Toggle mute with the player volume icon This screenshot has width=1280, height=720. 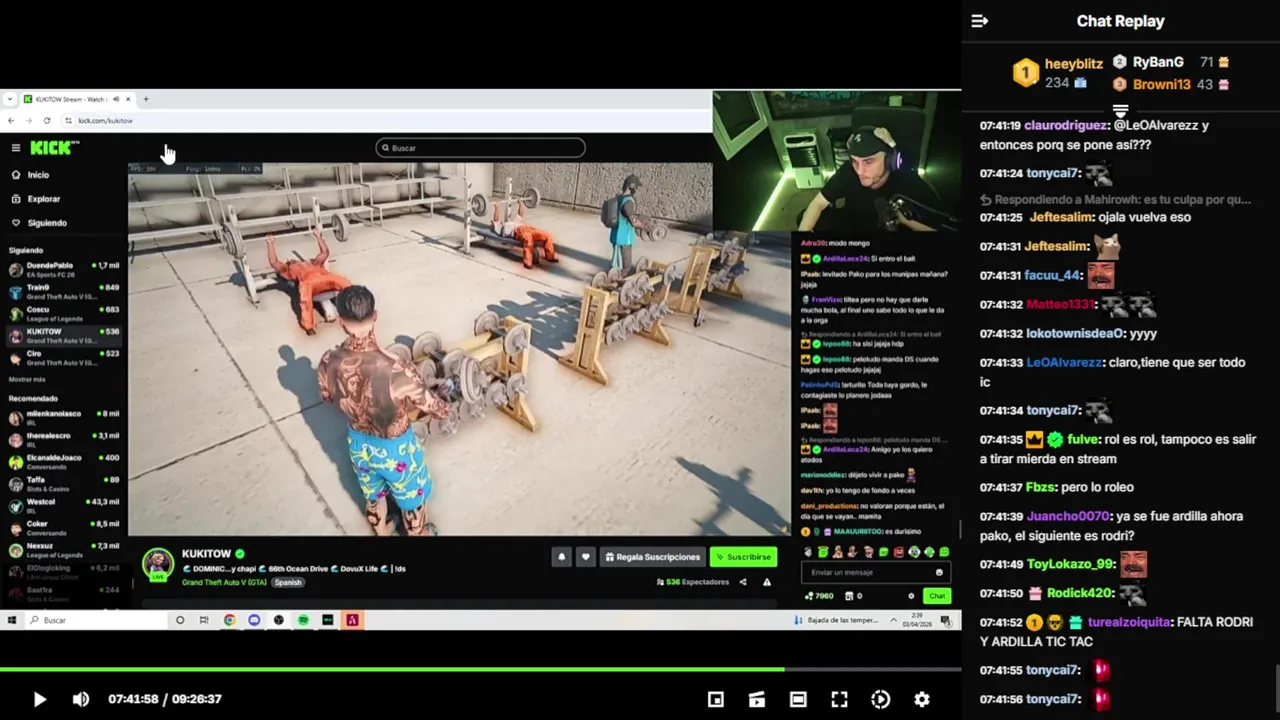[x=81, y=699]
